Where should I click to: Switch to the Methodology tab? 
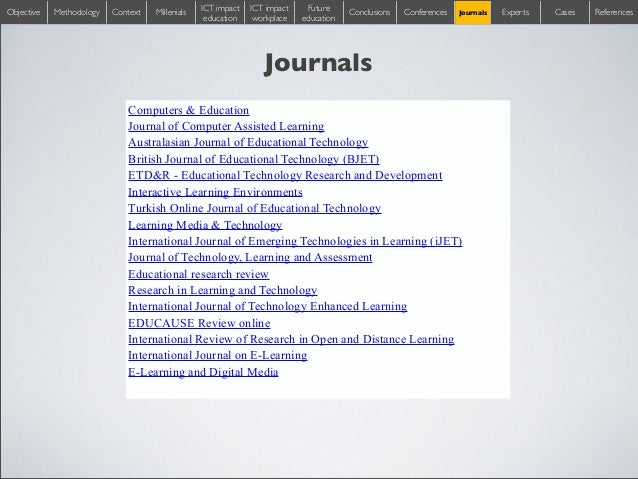[77, 12]
